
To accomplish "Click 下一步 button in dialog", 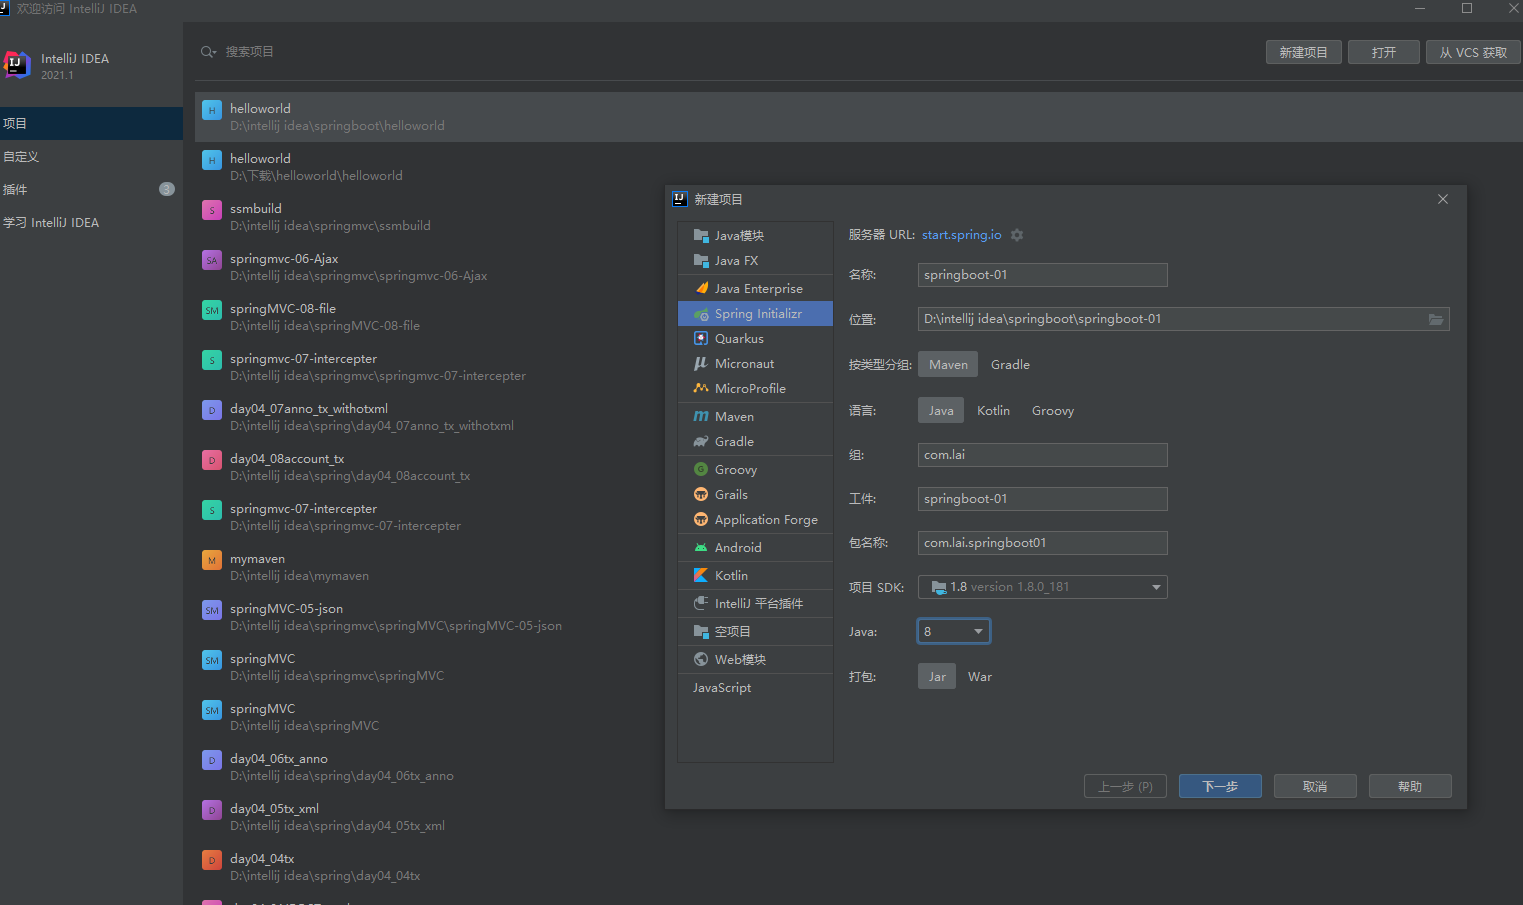I will pyautogui.click(x=1220, y=786).
